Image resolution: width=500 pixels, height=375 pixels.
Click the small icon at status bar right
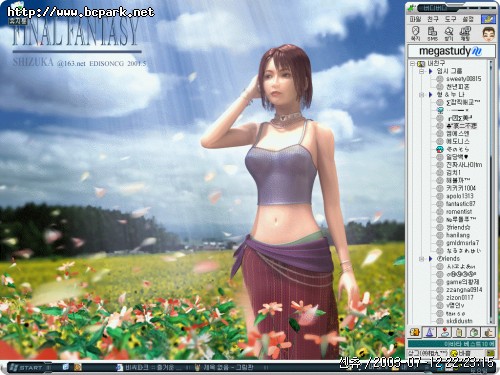[x=491, y=353]
